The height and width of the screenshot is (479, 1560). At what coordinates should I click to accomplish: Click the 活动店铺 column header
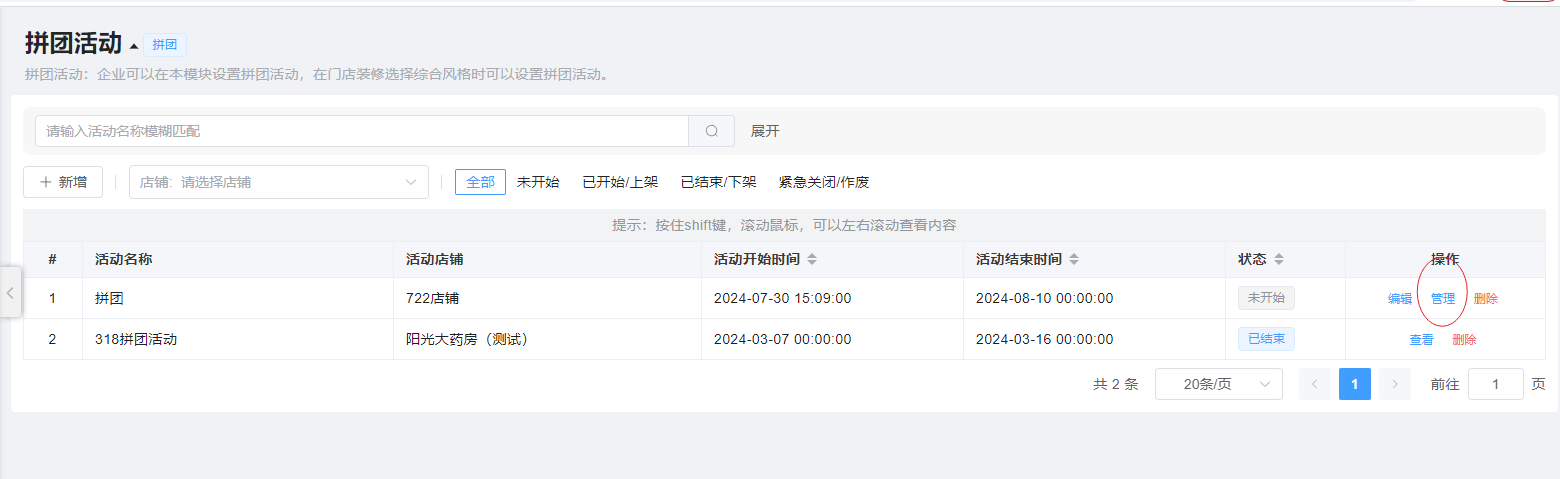(x=434, y=259)
